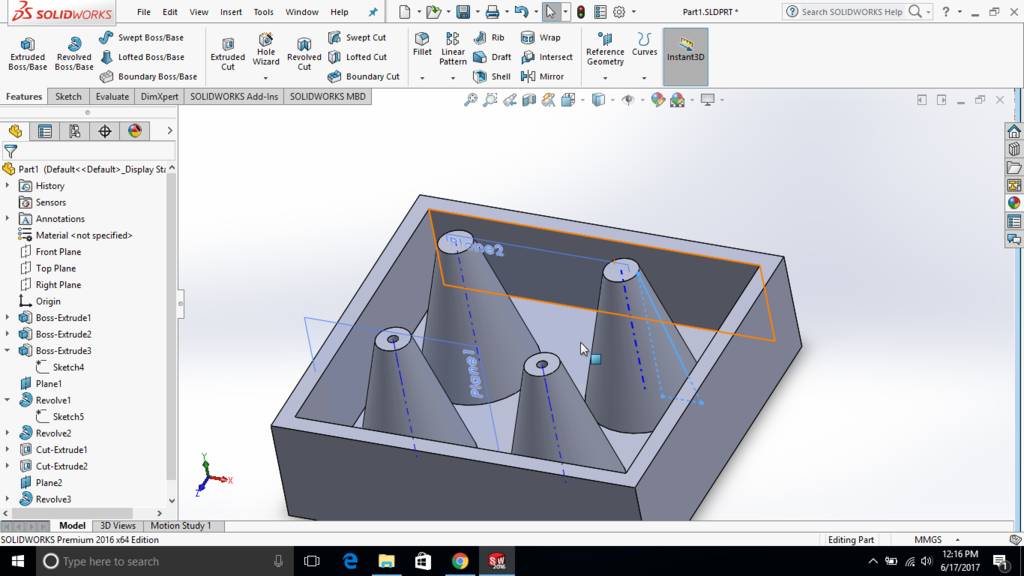This screenshot has height=576, width=1024.
Task: Select Plane2 in the feature tree
Action: [x=48, y=483]
